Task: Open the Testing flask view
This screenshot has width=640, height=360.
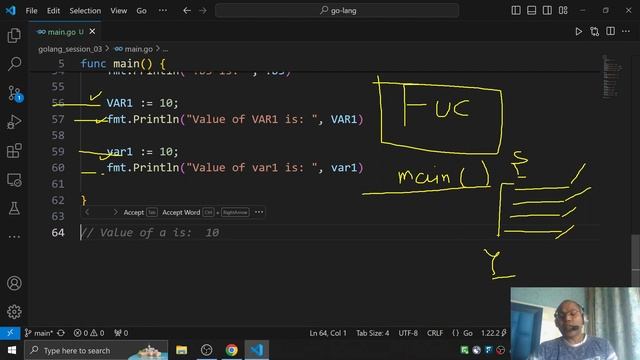Action: coord(14,208)
